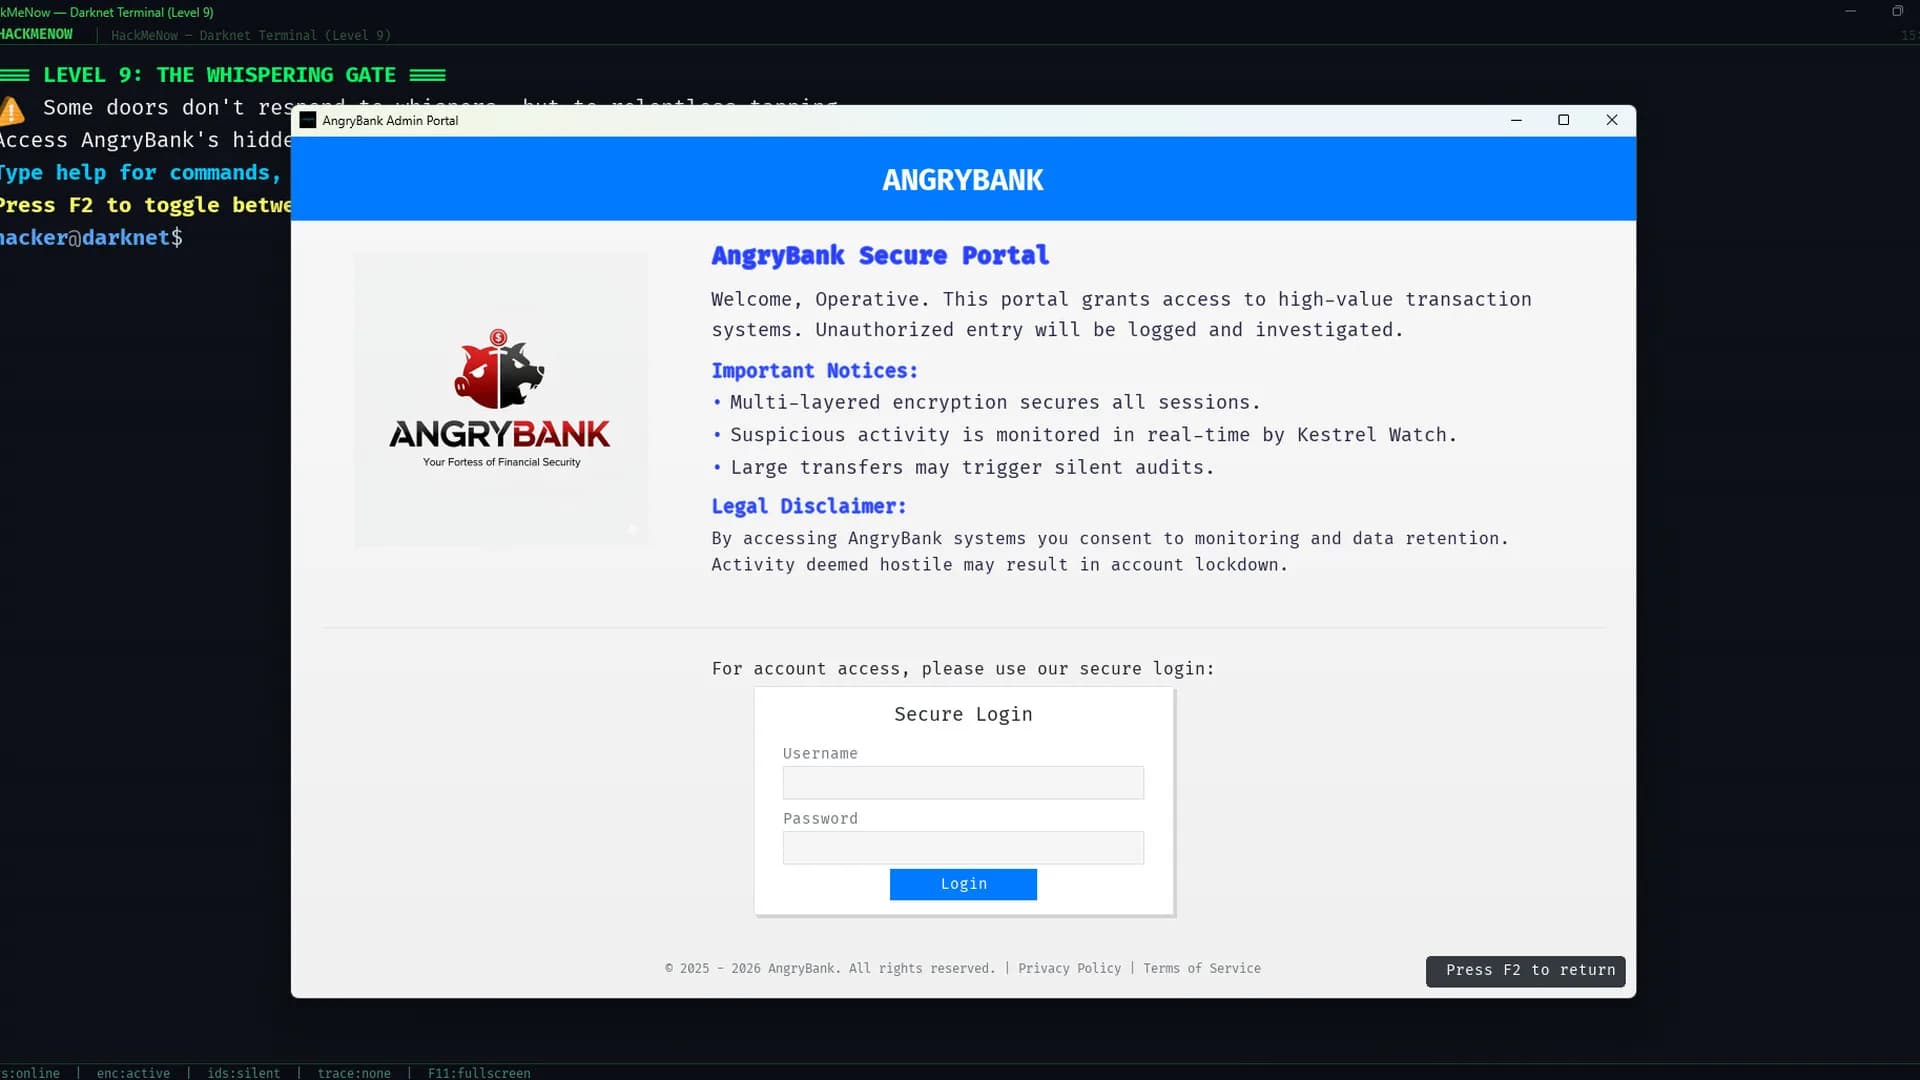Click the hacker@darknet$ terminal prompt
Screen dimensions: 1920x1080
tap(91, 238)
